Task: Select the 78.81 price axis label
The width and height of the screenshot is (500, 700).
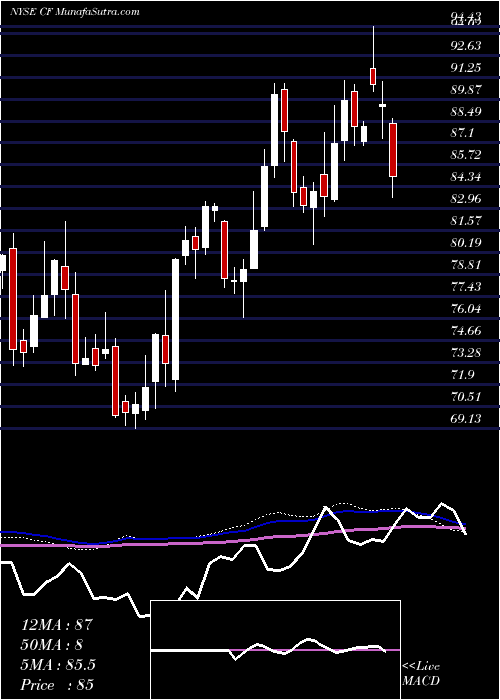Action: pos(465,265)
